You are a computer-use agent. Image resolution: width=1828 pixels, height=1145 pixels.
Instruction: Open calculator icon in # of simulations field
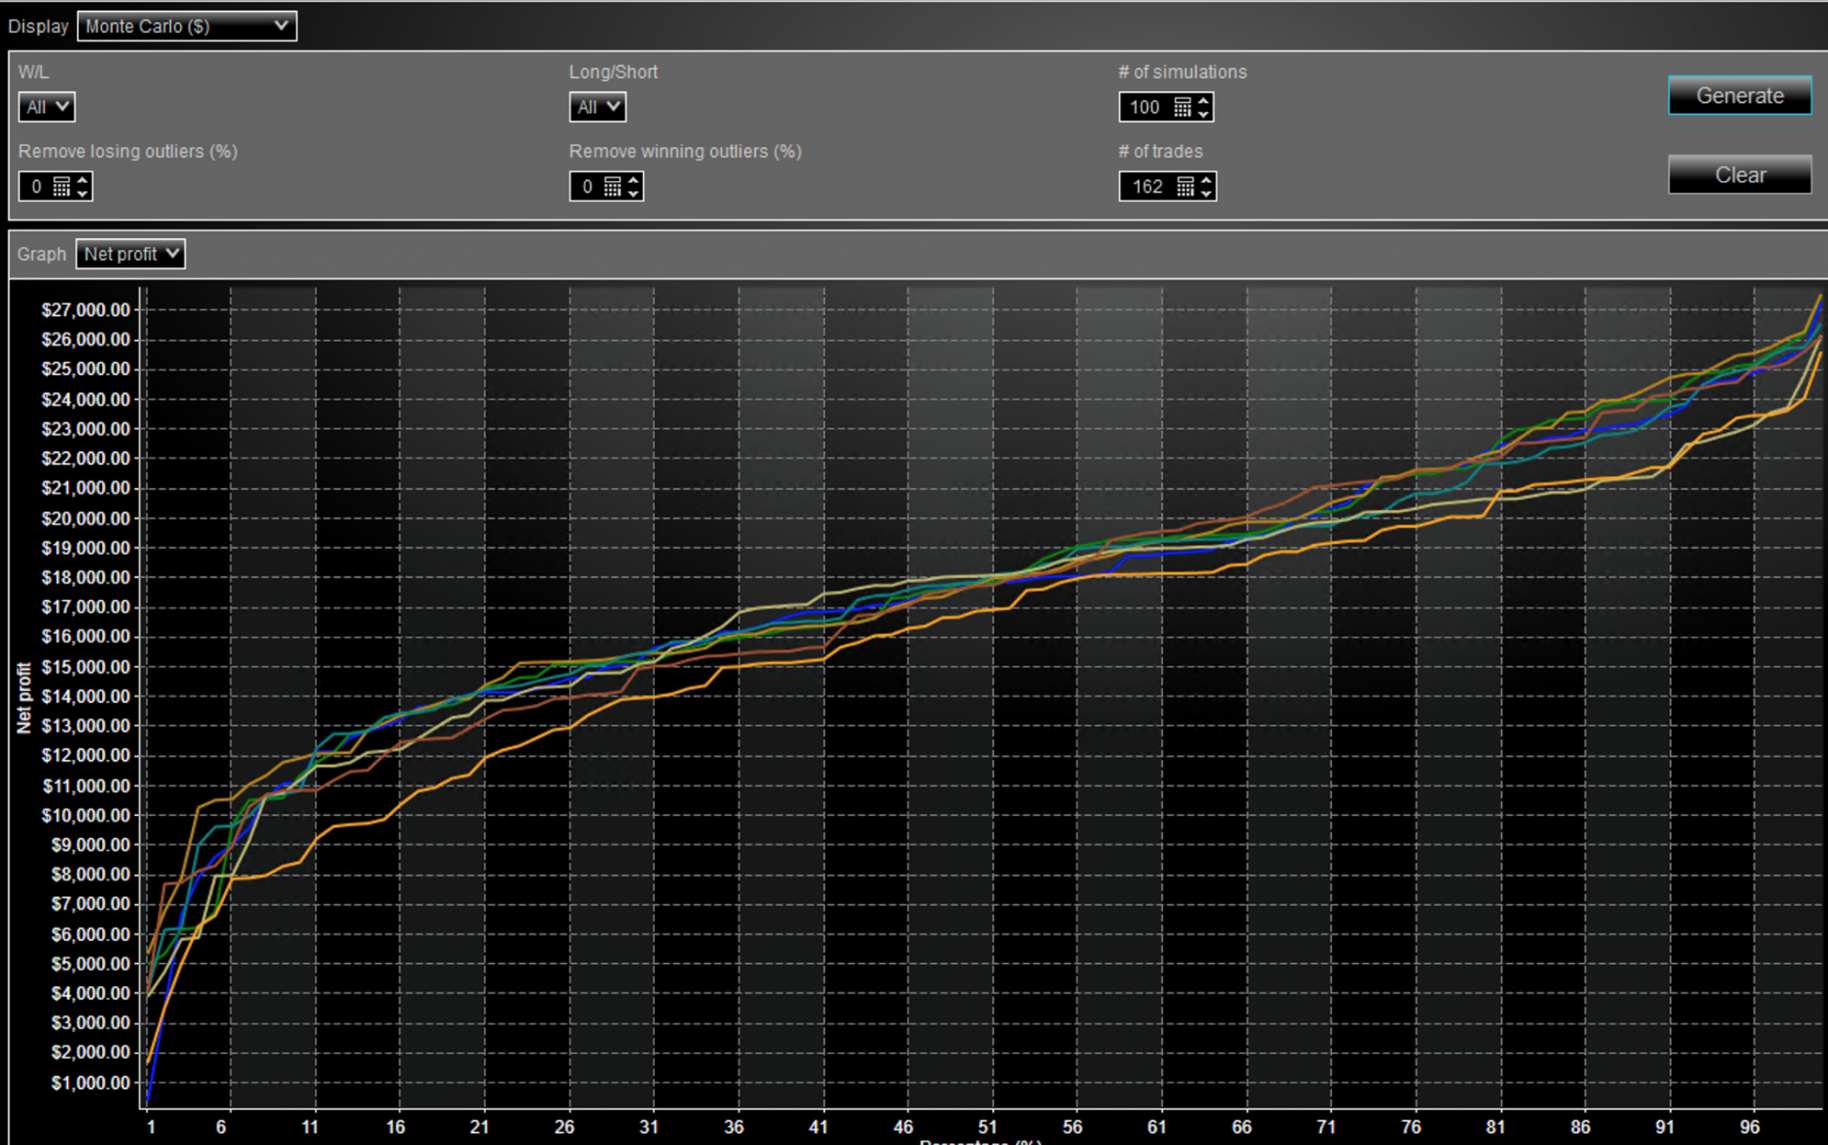(x=1182, y=107)
